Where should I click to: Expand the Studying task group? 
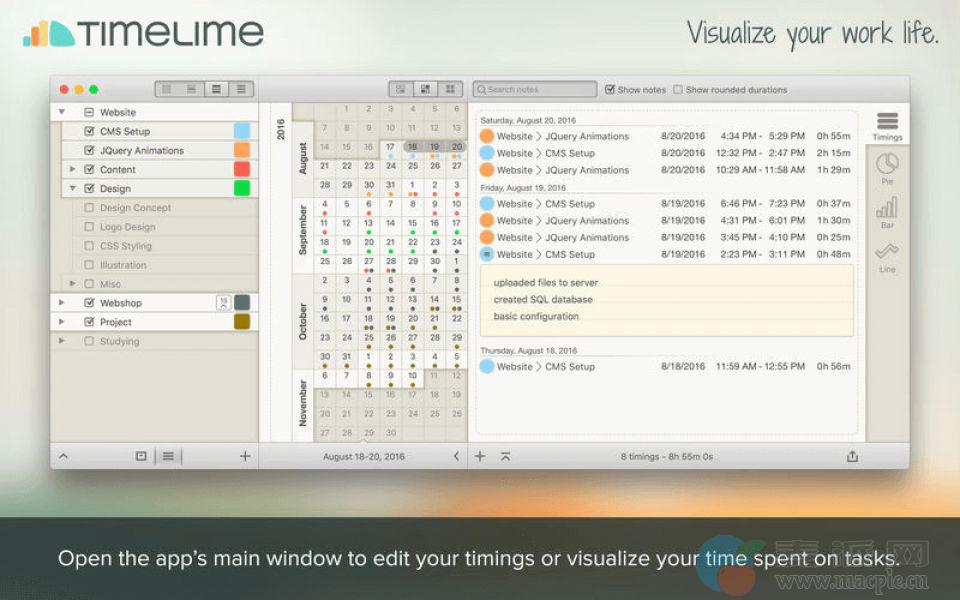(62, 341)
